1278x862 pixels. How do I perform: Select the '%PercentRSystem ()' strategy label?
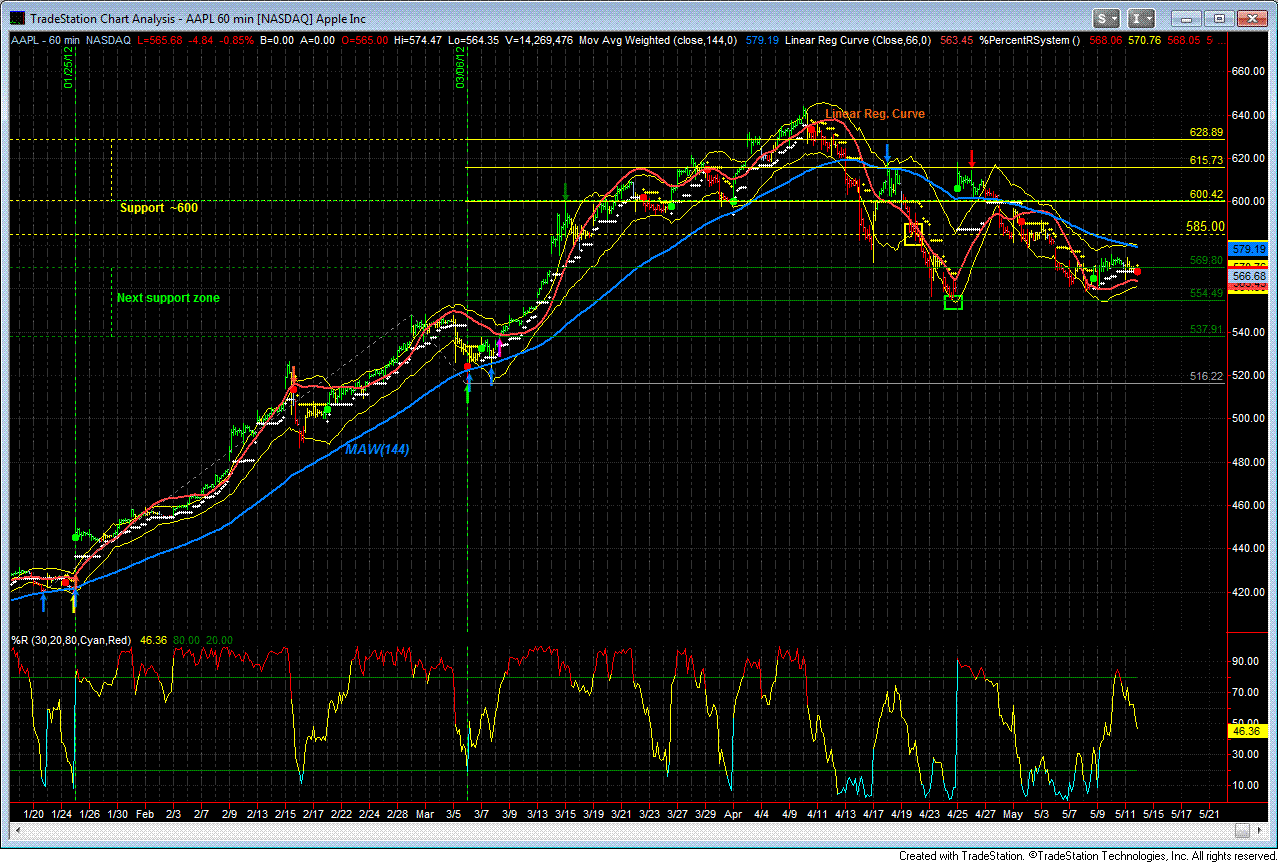1031,41
